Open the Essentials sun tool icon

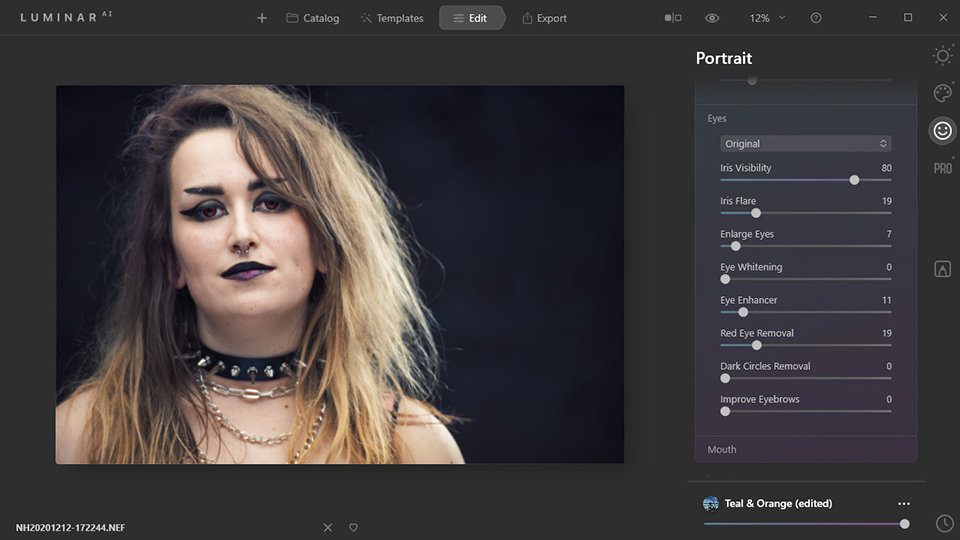point(943,56)
